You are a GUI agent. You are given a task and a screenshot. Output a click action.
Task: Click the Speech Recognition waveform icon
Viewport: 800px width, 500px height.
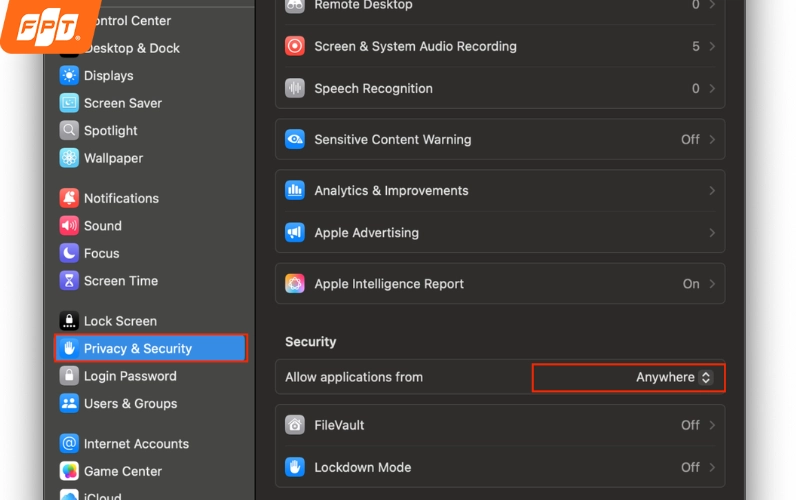pos(295,88)
